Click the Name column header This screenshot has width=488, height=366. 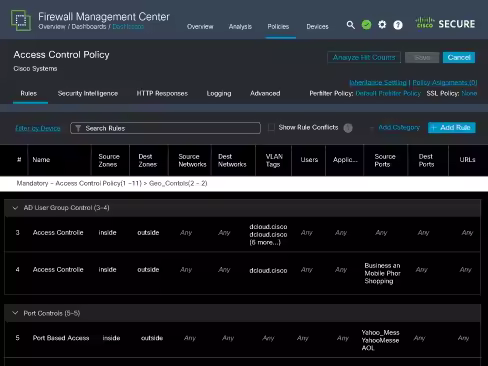tap(41, 160)
